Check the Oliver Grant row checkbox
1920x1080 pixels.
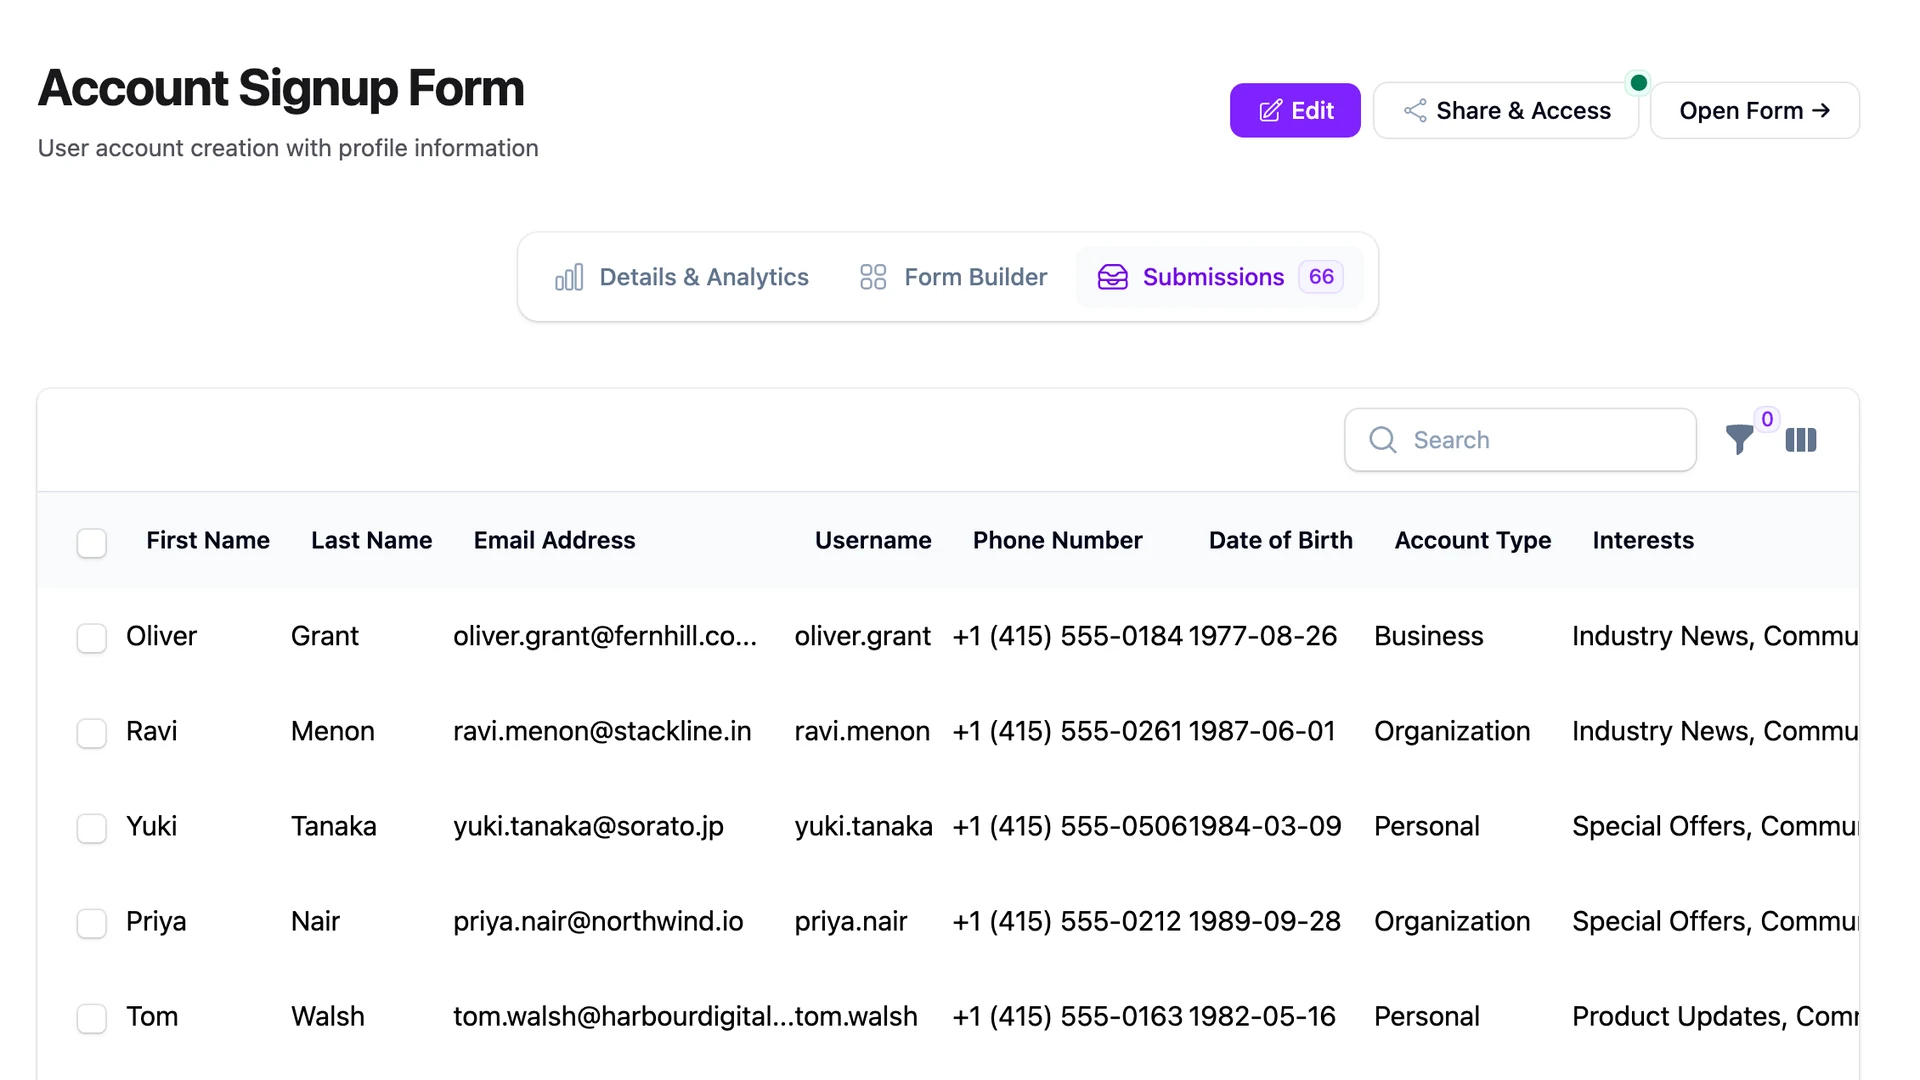pyautogui.click(x=92, y=638)
